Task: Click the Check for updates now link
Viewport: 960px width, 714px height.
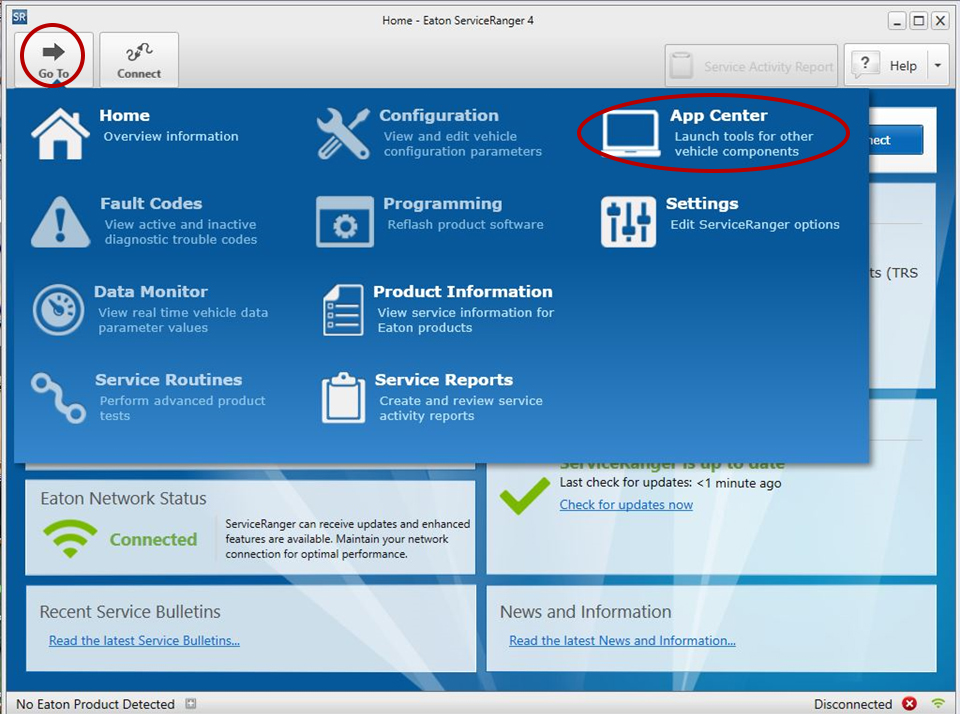Action: tap(626, 505)
